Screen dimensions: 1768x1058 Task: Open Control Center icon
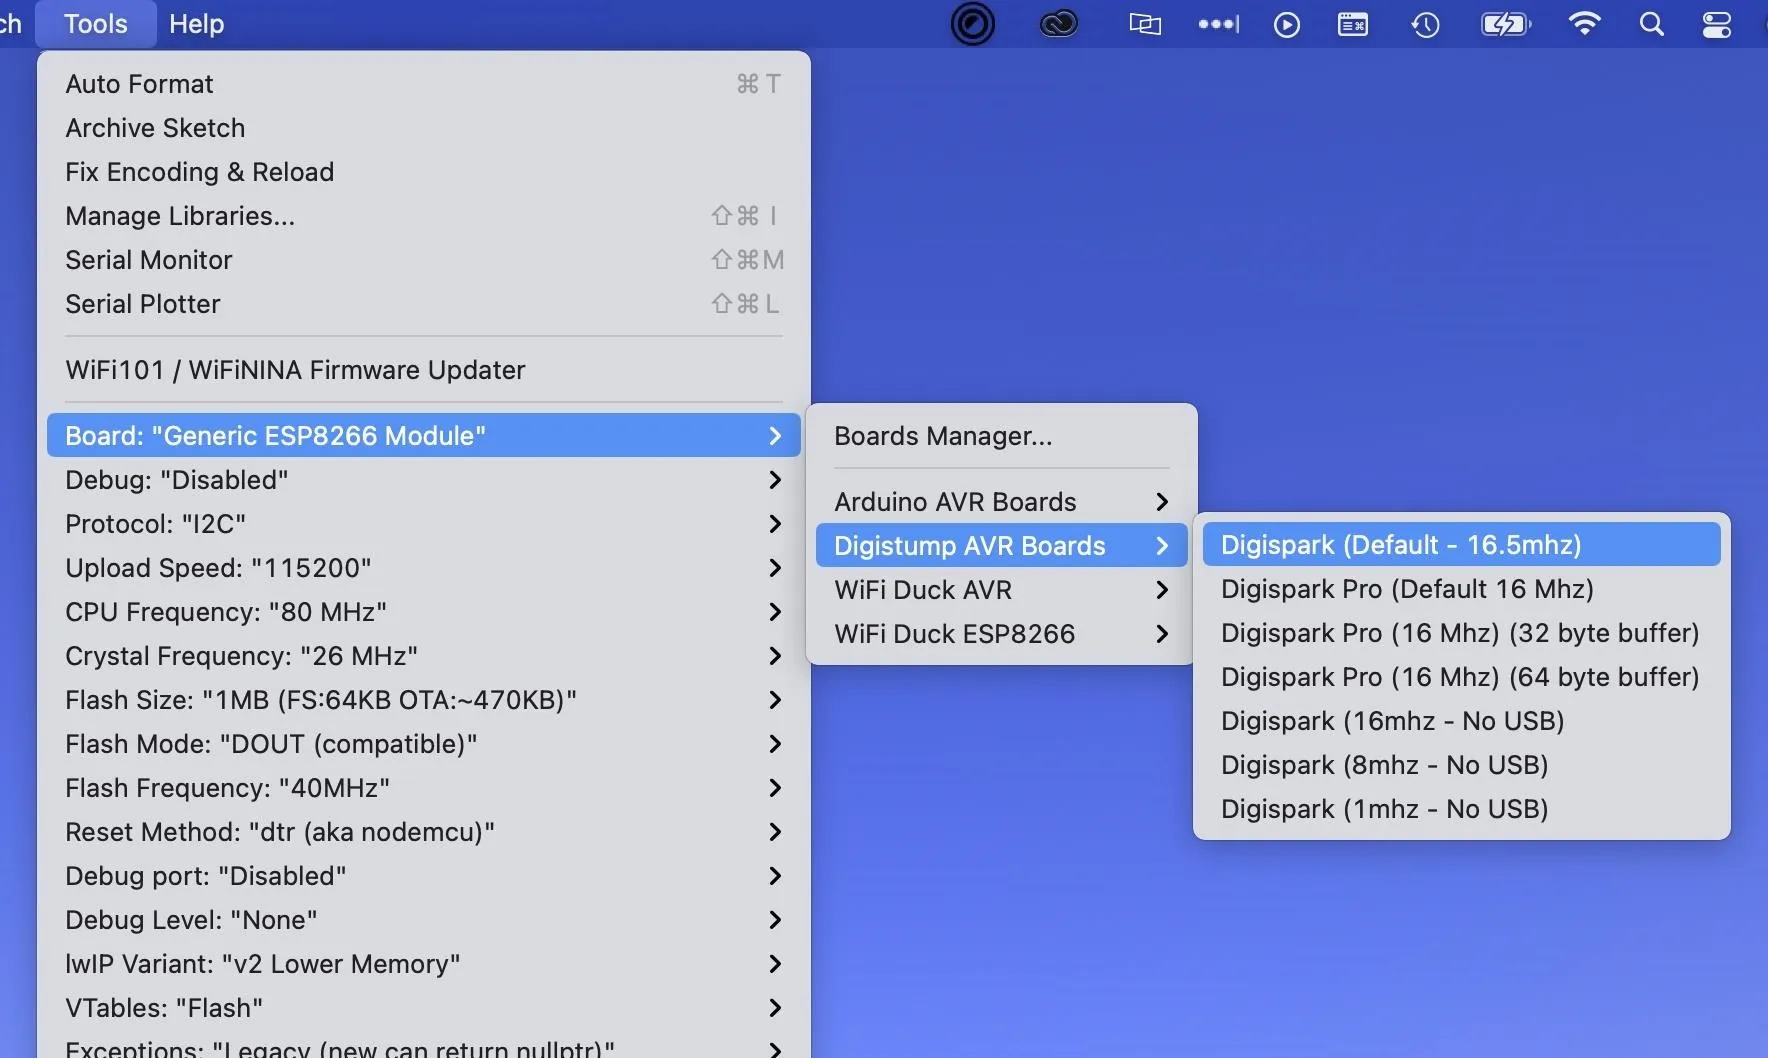[x=1717, y=24]
